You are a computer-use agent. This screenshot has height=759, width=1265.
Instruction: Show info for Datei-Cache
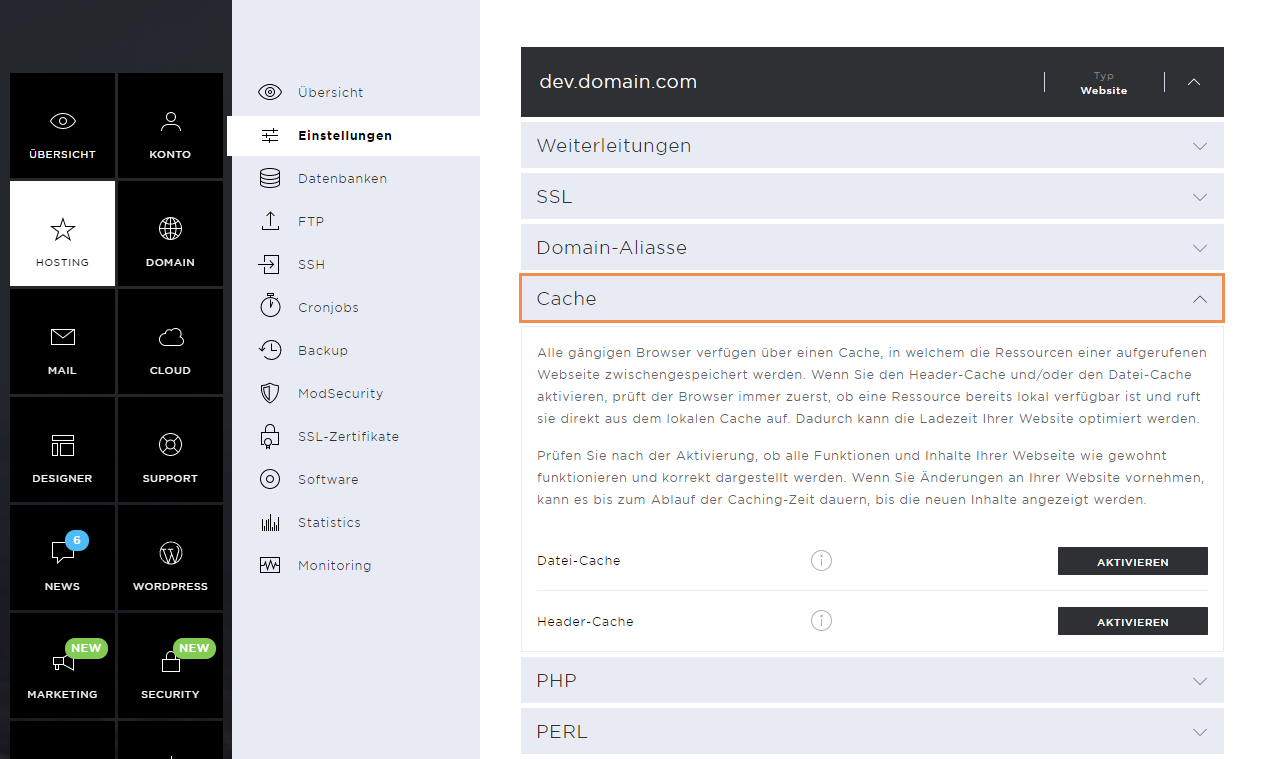click(x=821, y=561)
